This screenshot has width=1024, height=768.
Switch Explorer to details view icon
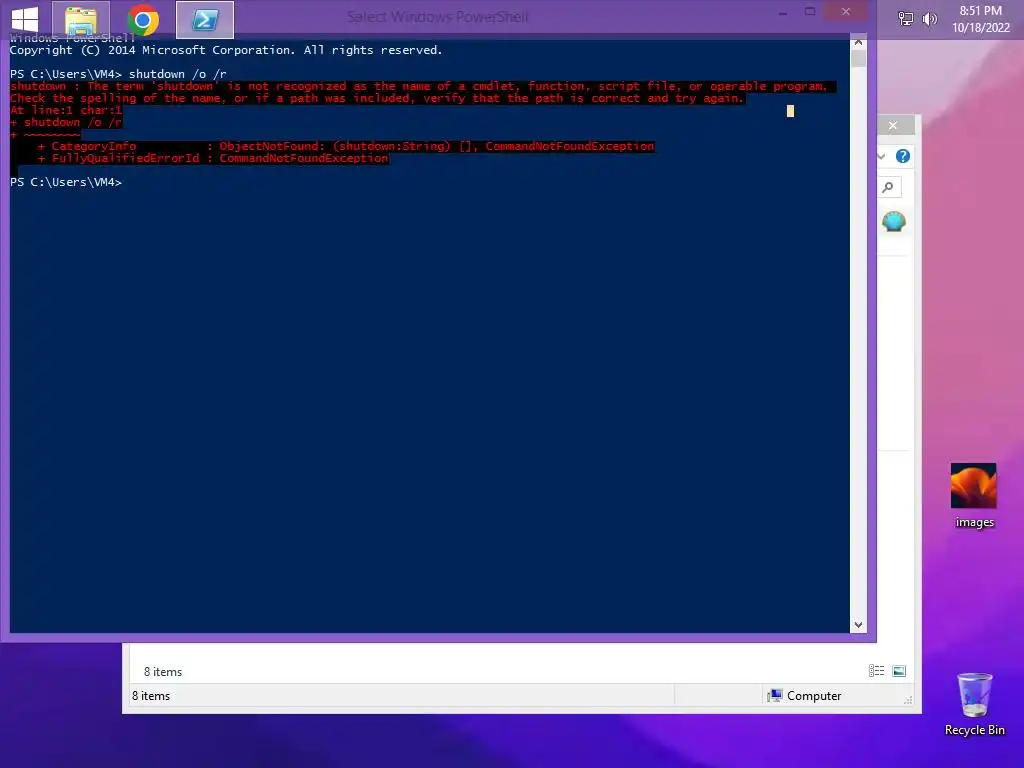click(876, 671)
